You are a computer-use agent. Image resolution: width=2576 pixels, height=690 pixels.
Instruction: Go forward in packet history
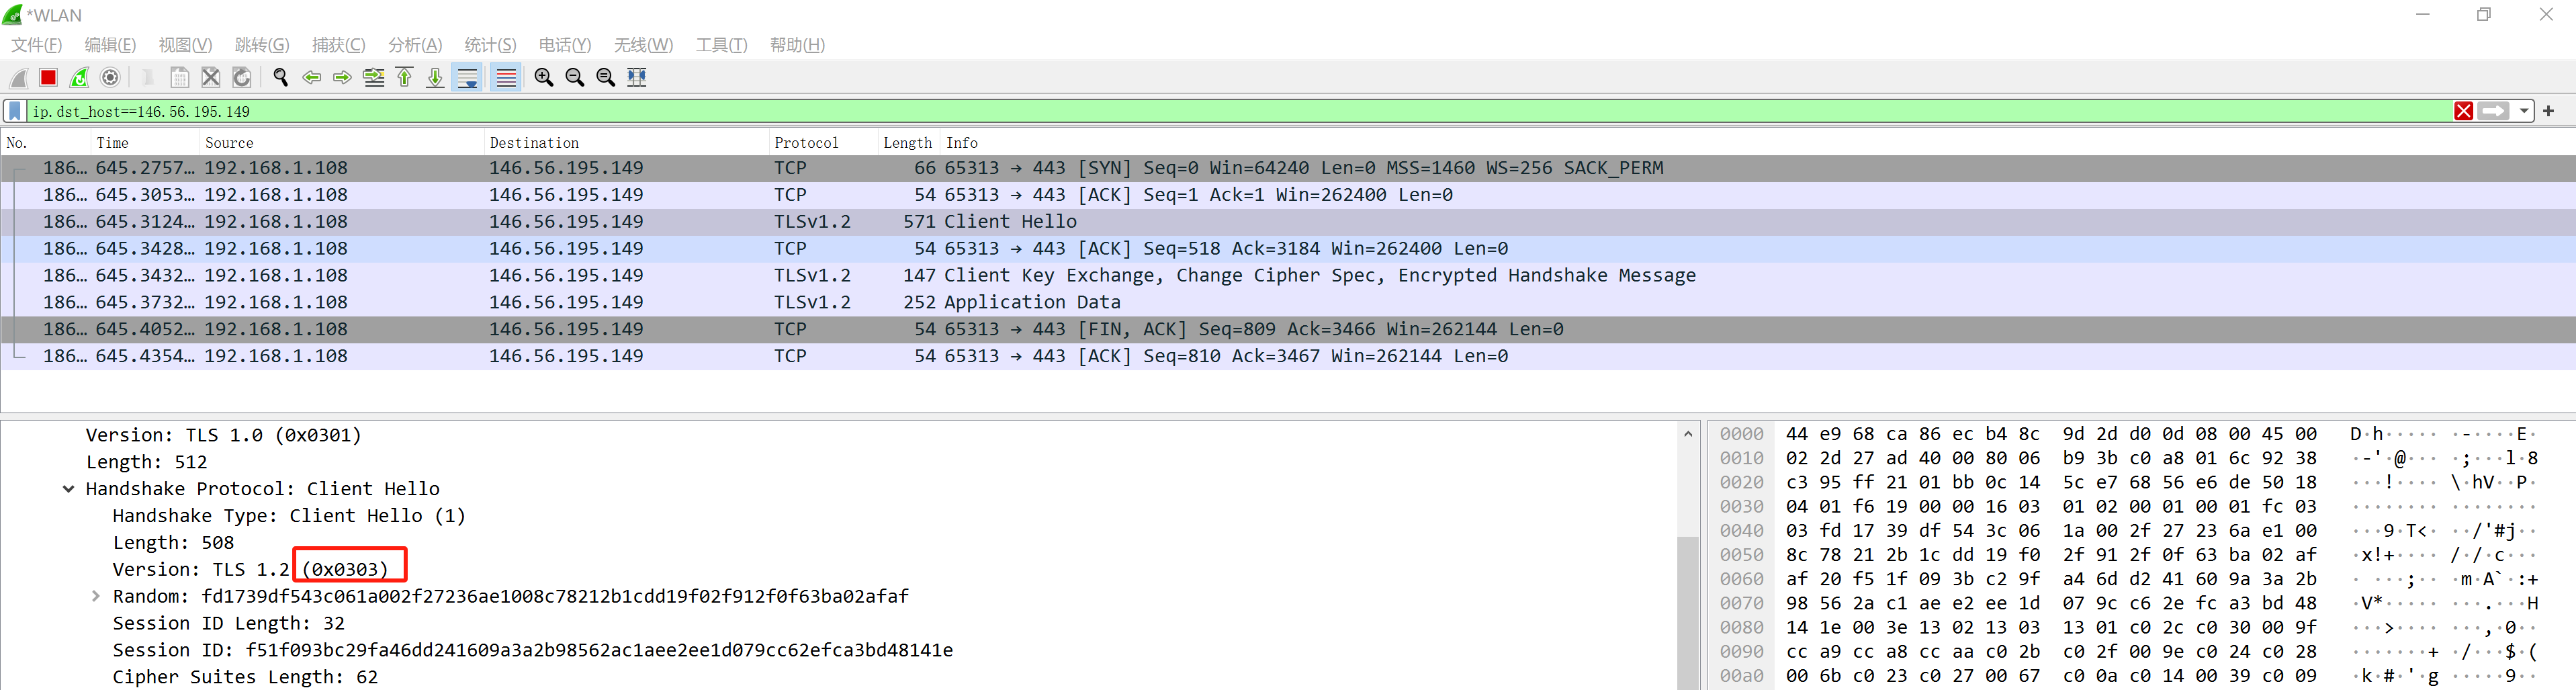(342, 77)
